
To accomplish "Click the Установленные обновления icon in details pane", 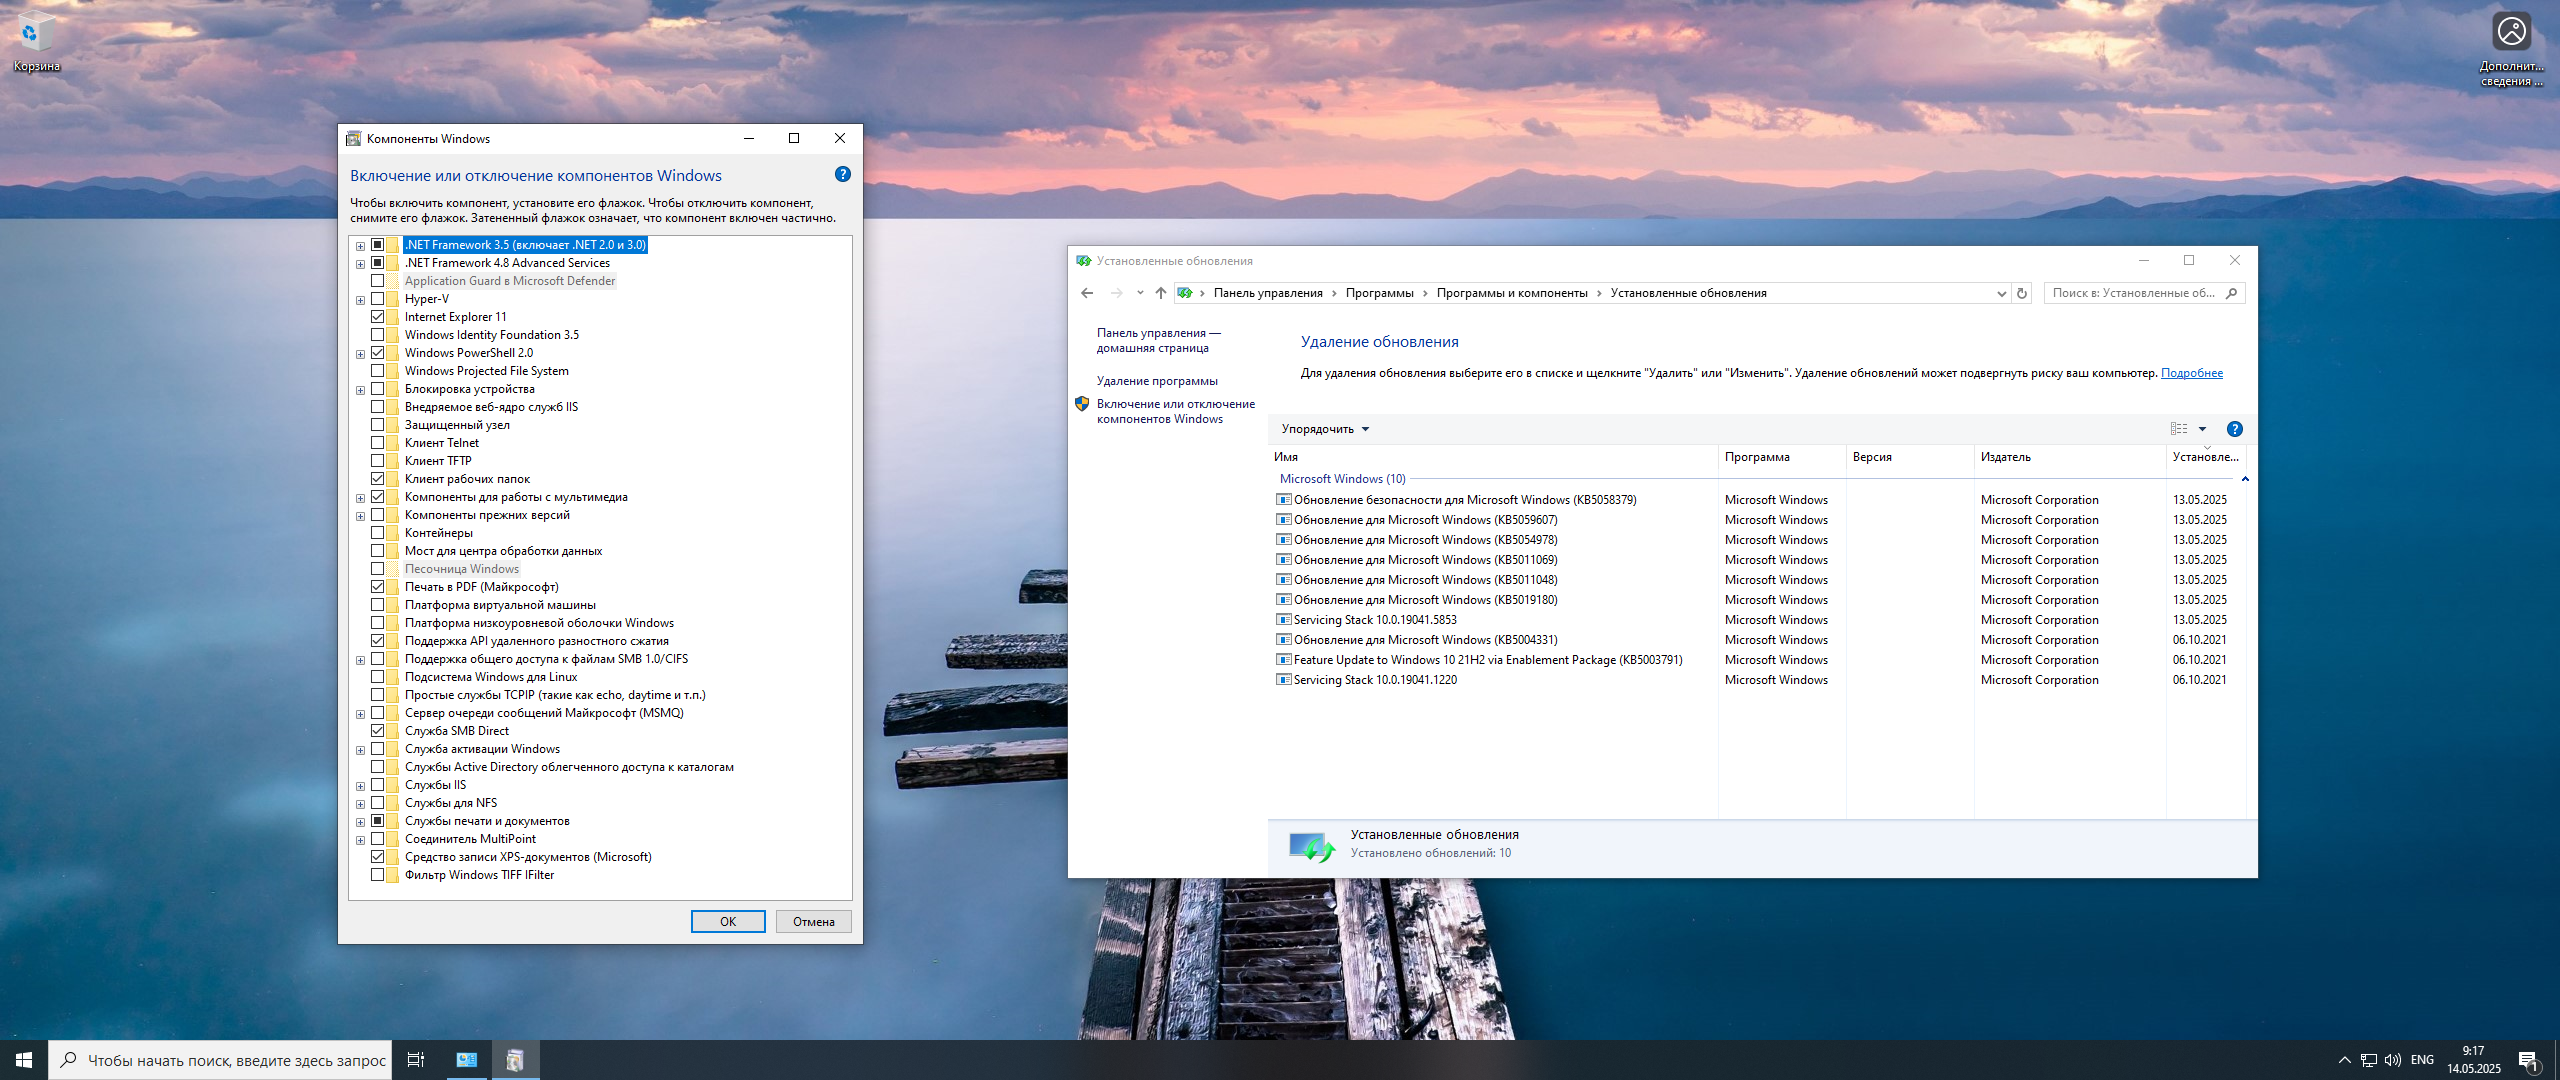I will tap(1311, 847).
